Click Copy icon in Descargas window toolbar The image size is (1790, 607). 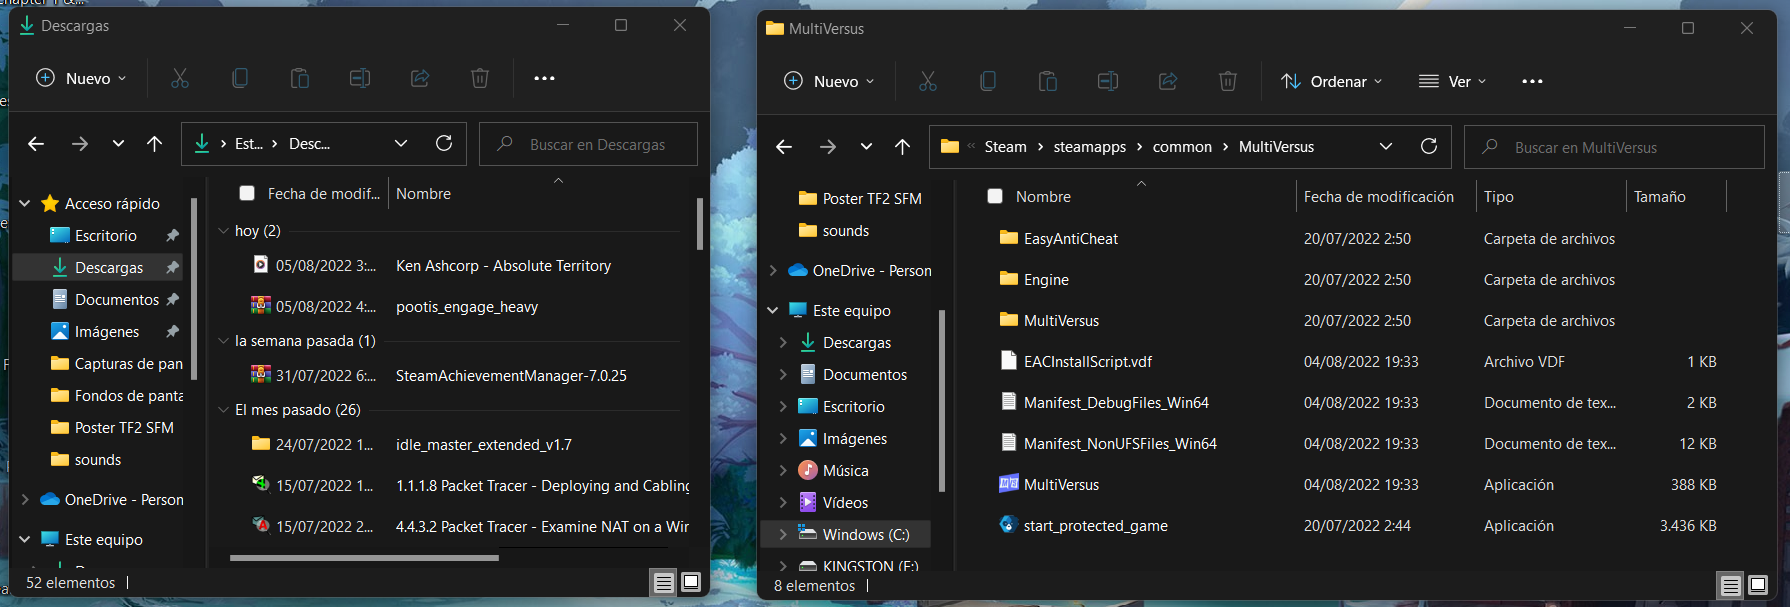tap(240, 78)
